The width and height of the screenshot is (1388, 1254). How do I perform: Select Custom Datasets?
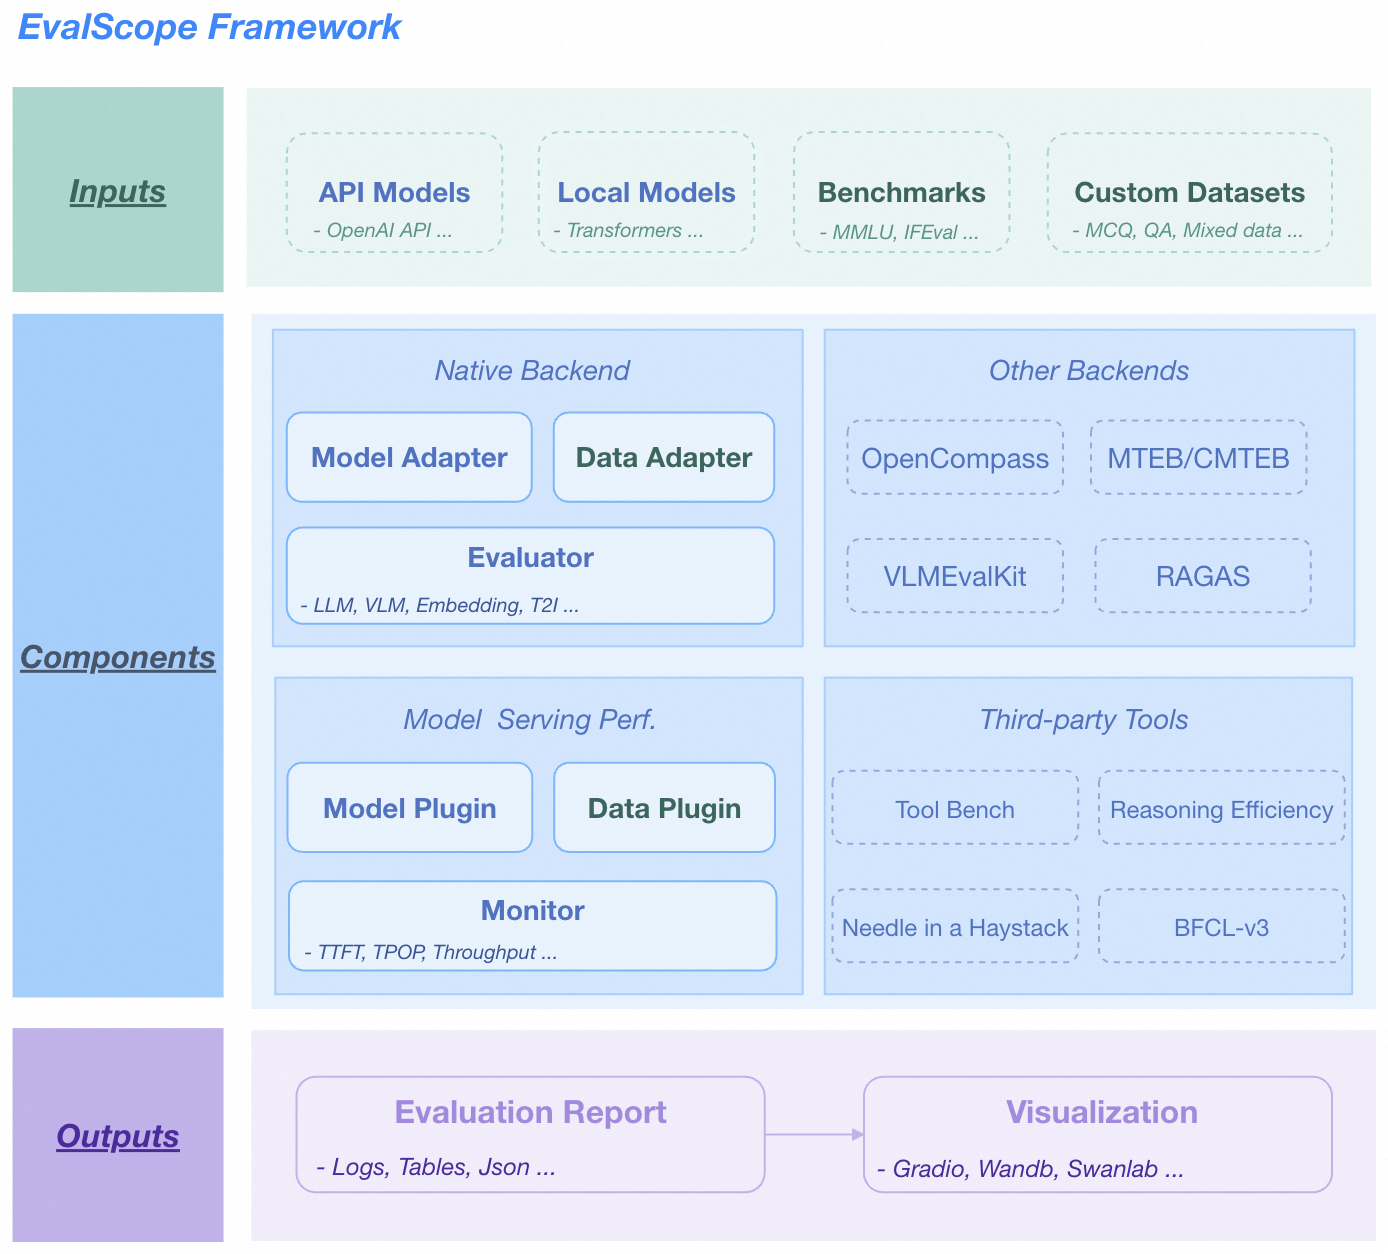(1189, 193)
